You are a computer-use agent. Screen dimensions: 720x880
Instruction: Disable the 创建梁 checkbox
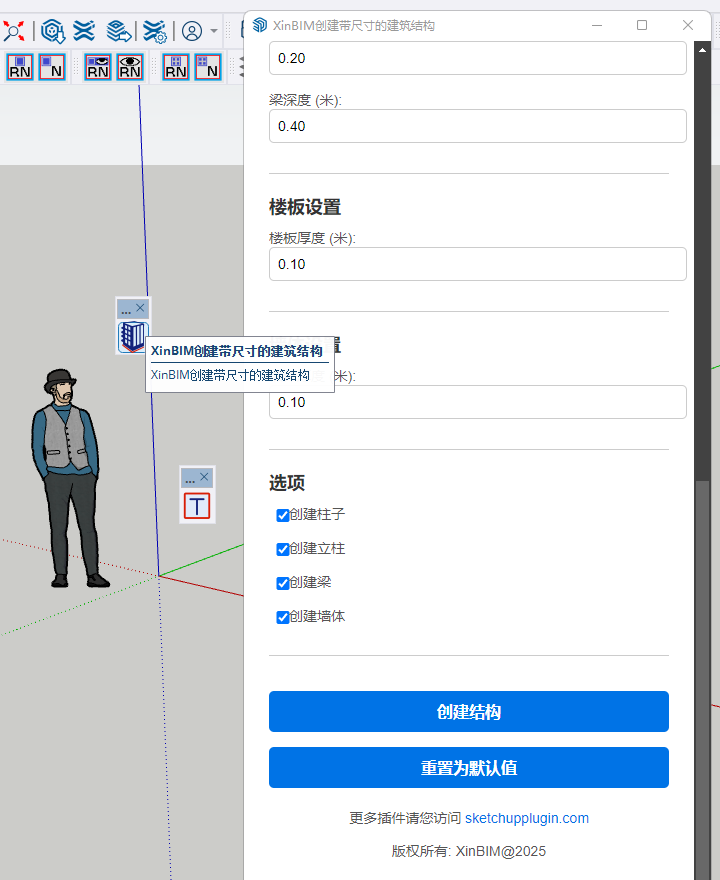pos(282,583)
